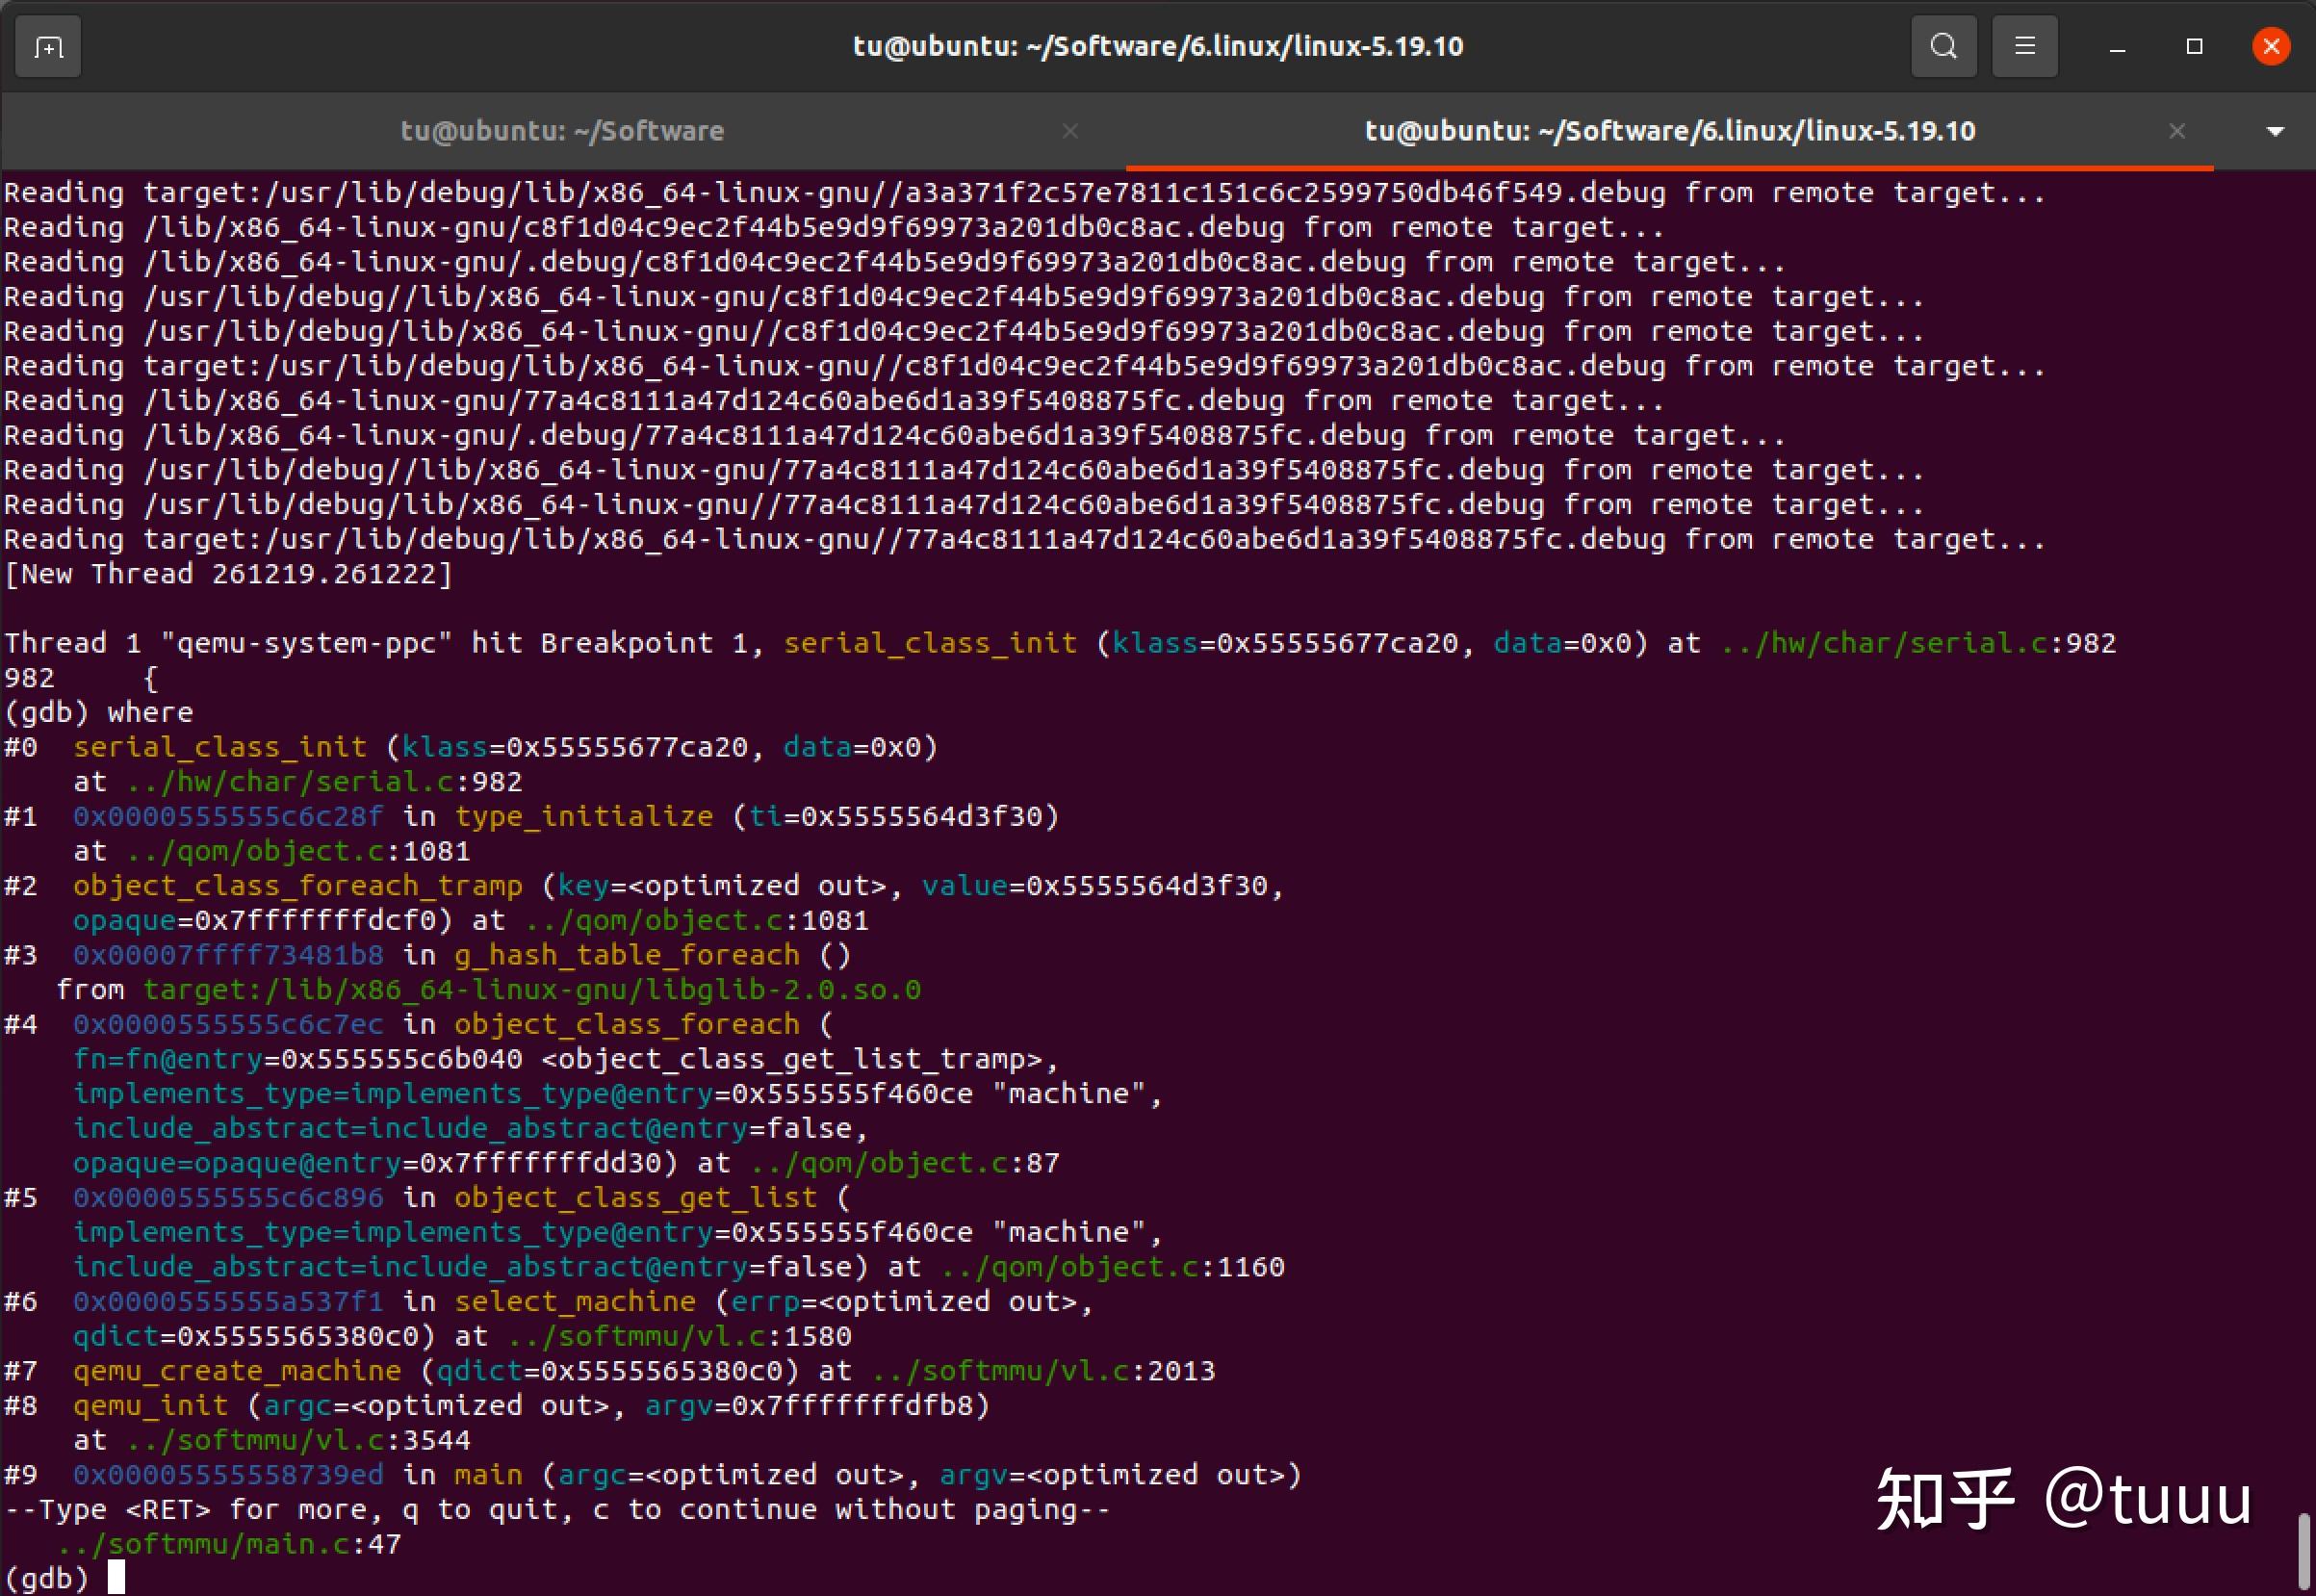Click "../qom/object.c:87" text
This screenshot has width=2316, height=1596.
click(905, 1163)
